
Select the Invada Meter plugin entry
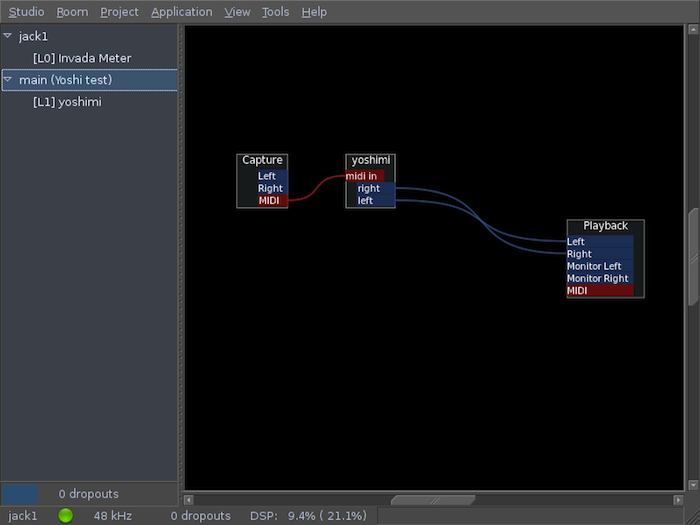coord(81,58)
